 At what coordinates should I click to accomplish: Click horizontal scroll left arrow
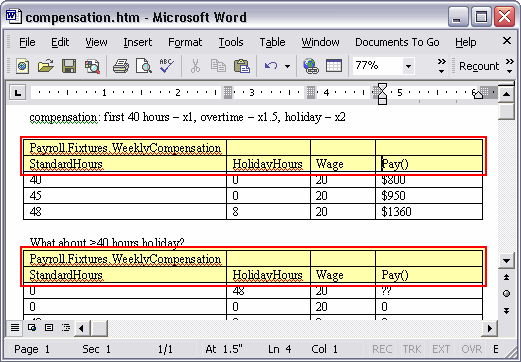click(81, 328)
